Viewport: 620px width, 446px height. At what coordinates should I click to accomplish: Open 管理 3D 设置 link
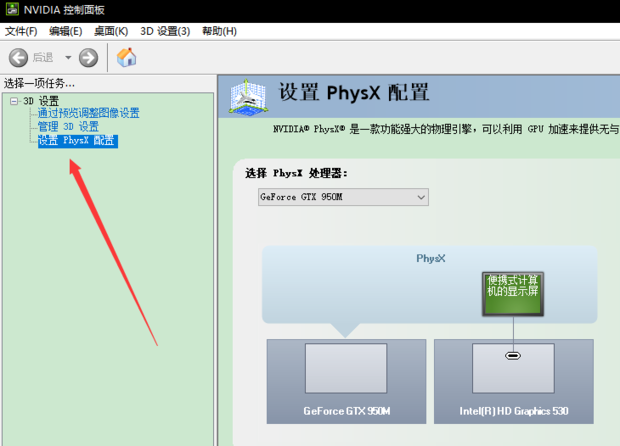coord(68,127)
